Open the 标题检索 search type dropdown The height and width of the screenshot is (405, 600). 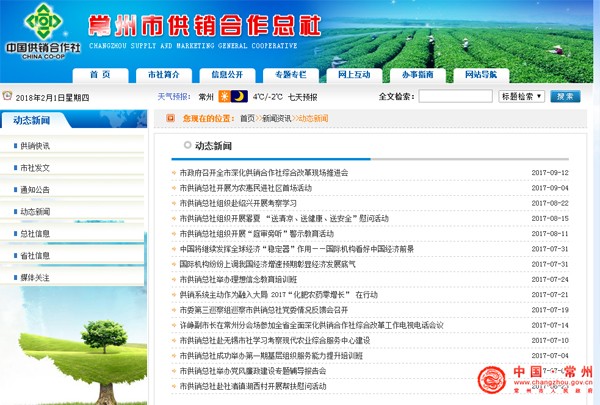[521, 97]
